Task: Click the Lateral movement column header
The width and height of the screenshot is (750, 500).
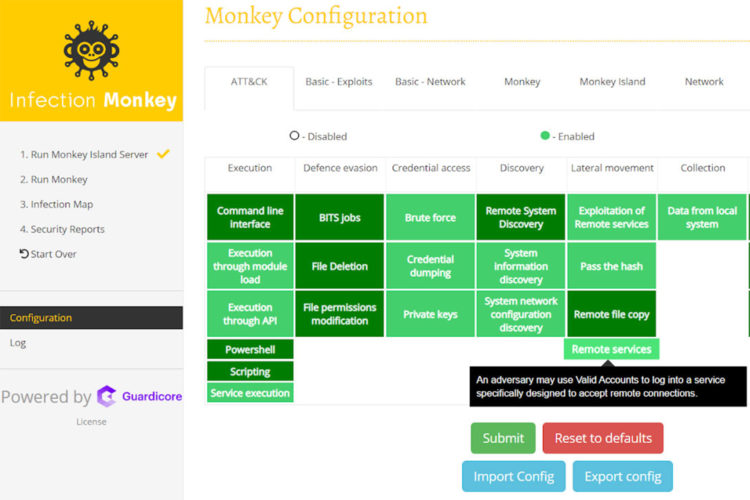Action: 612,168
